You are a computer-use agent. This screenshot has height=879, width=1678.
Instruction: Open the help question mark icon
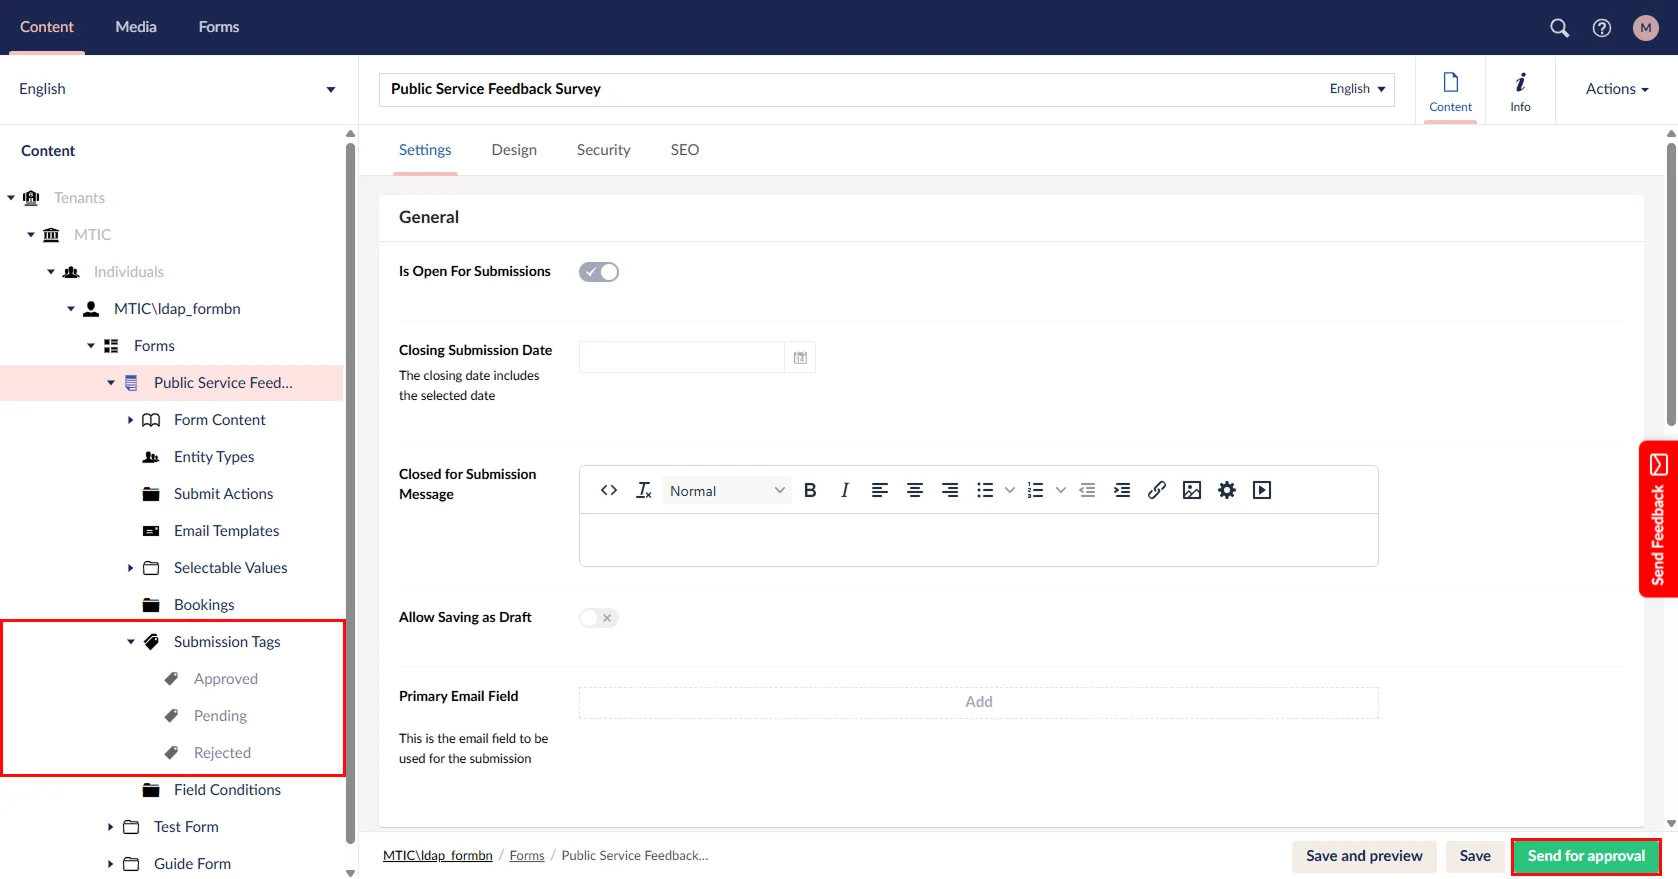(x=1602, y=28)
